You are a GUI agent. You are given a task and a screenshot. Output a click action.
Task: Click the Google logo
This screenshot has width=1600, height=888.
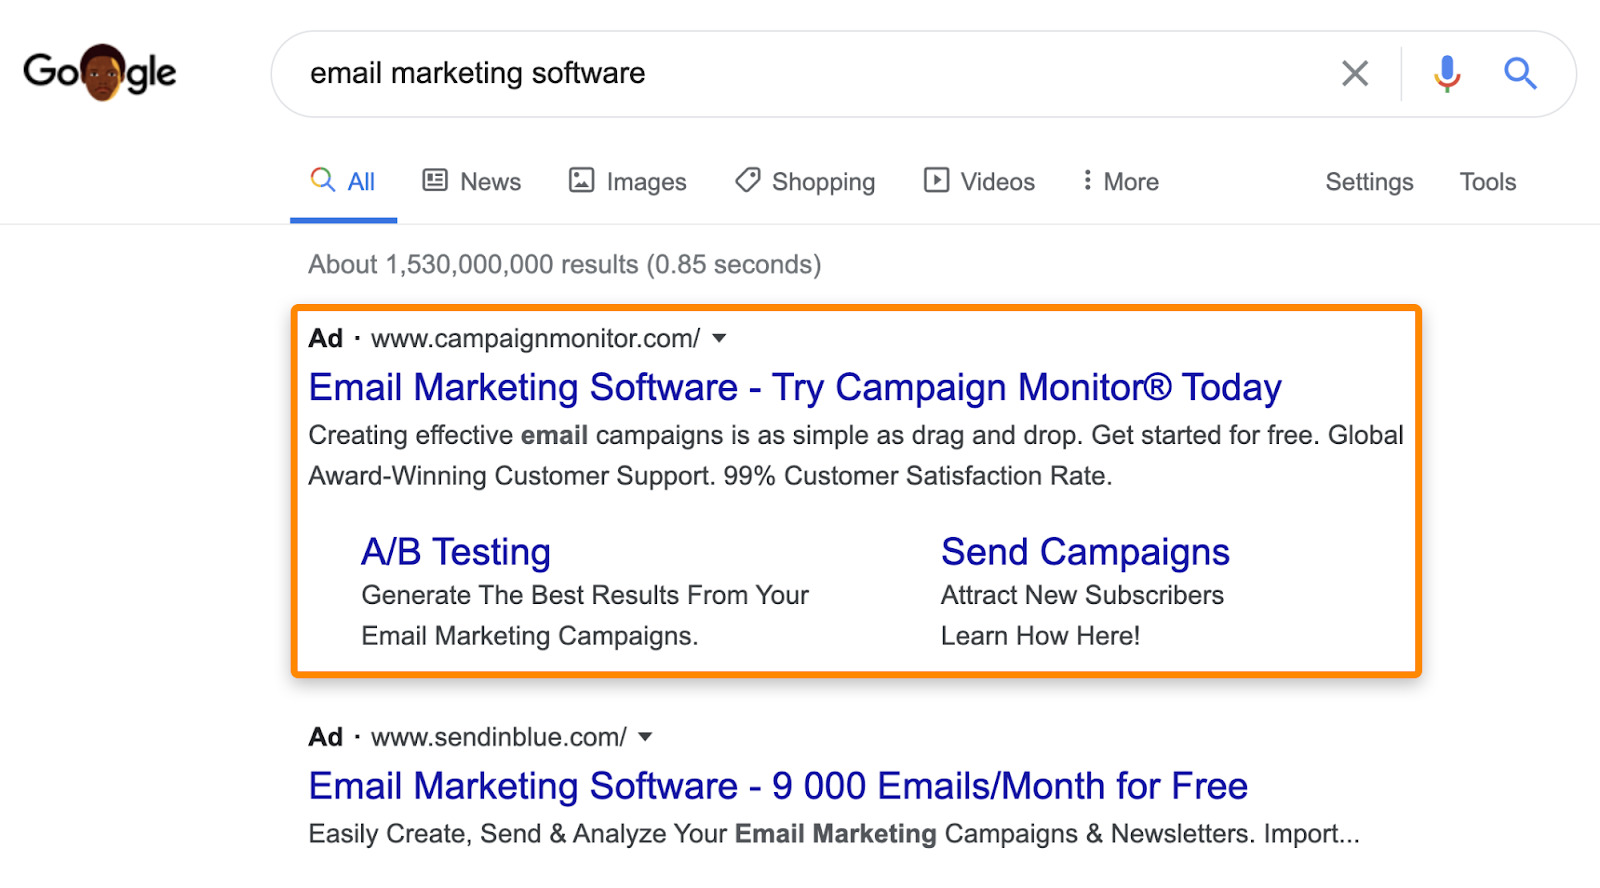pyautogui.click(x=99, y=70)
